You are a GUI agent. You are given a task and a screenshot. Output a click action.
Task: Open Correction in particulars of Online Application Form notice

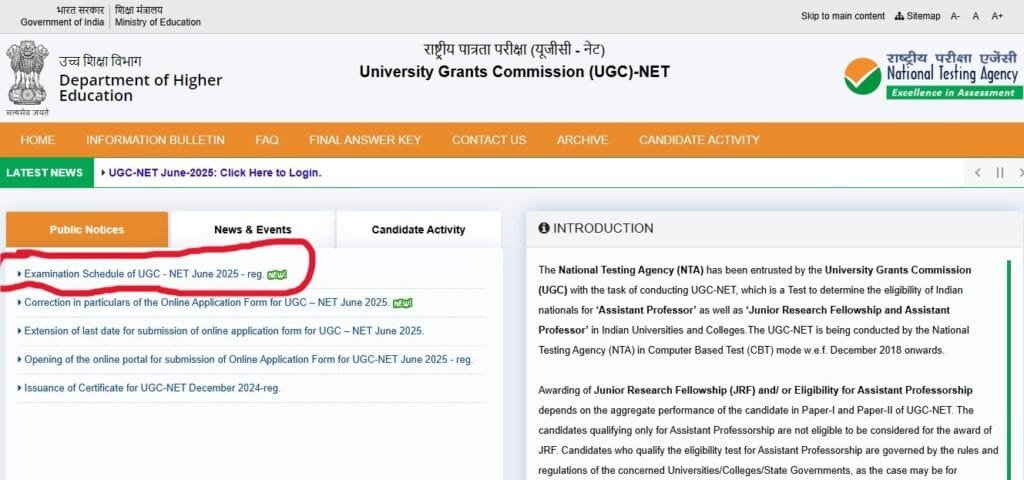pos(207,303)
